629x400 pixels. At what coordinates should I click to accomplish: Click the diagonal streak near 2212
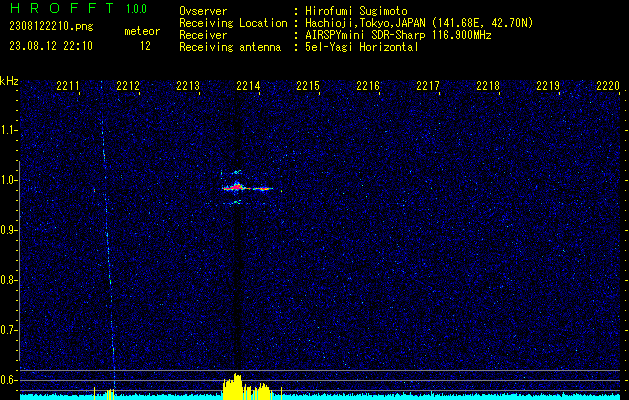click(x=107, y=250)
